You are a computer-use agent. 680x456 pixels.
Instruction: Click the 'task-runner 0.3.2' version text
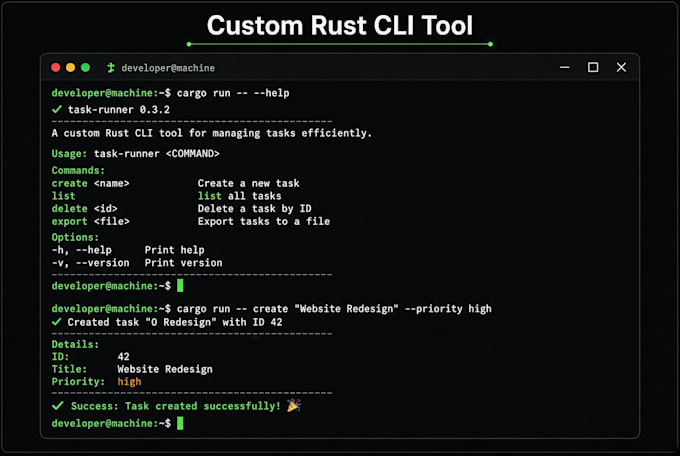tap(119, 110)
